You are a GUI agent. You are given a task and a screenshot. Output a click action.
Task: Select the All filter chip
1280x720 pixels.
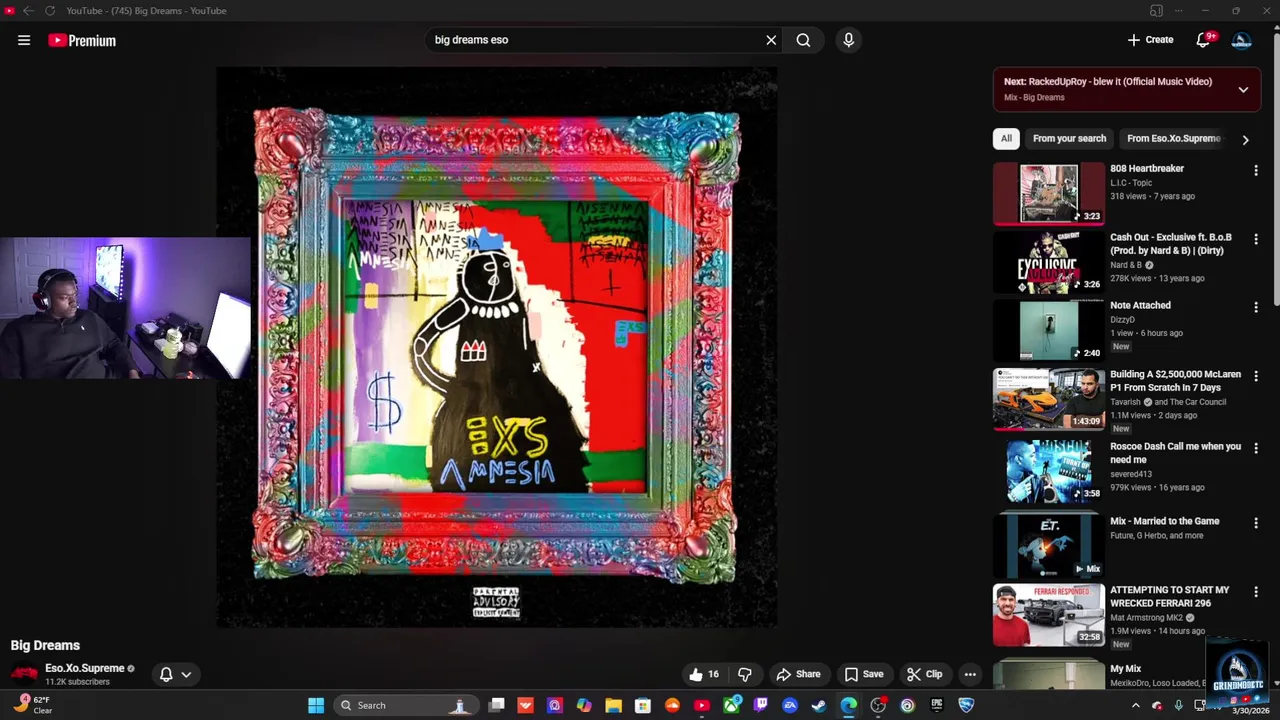tap(1006, 139)
